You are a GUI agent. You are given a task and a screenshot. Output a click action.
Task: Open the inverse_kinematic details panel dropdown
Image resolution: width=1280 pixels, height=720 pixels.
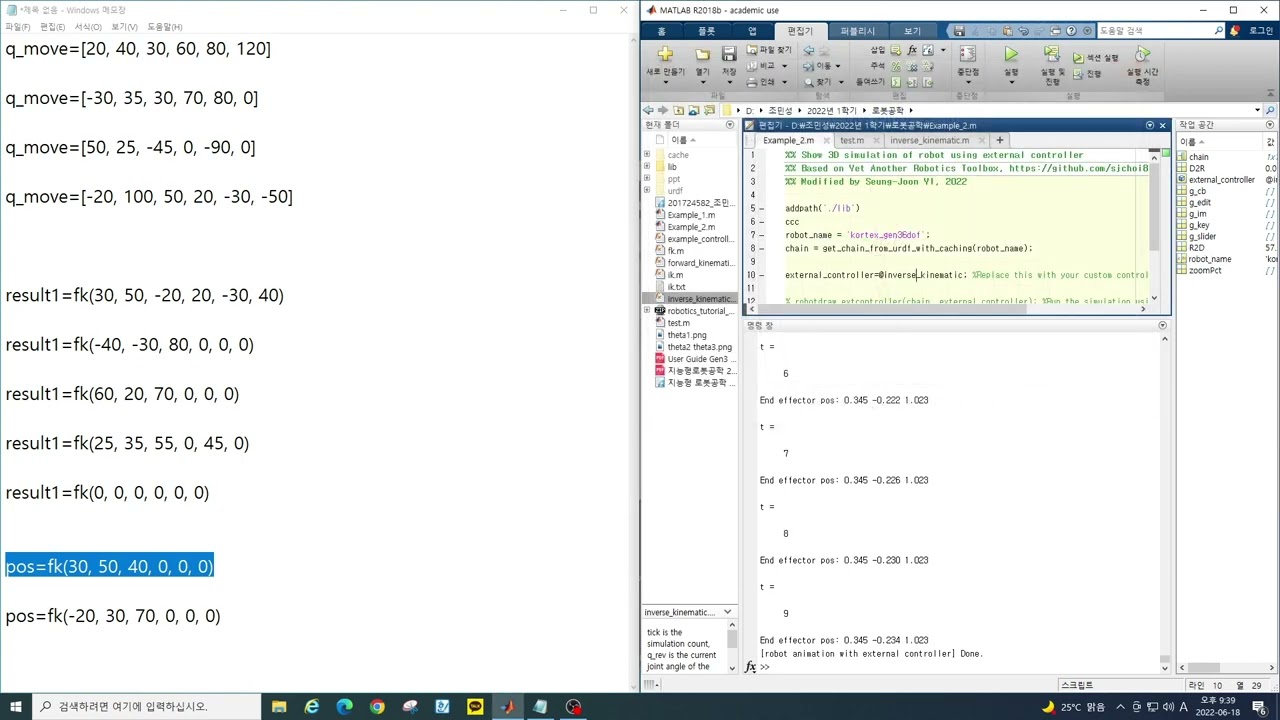tap(727, 612)
